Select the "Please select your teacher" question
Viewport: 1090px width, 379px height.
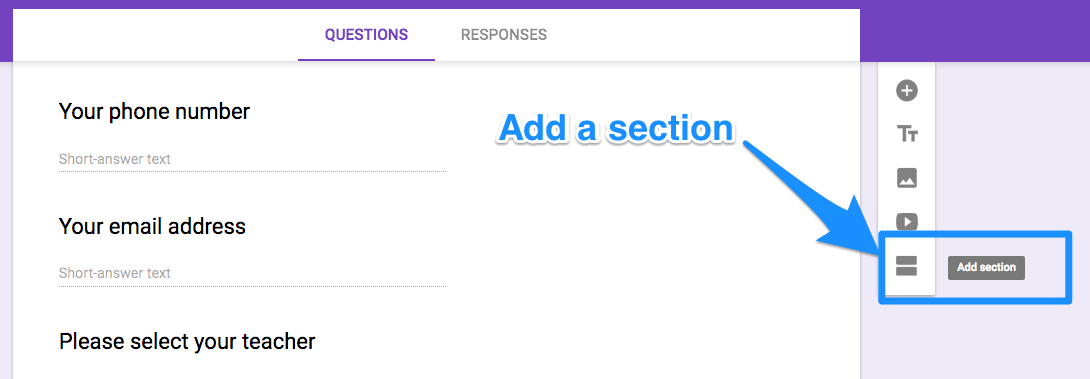(187, 341)
